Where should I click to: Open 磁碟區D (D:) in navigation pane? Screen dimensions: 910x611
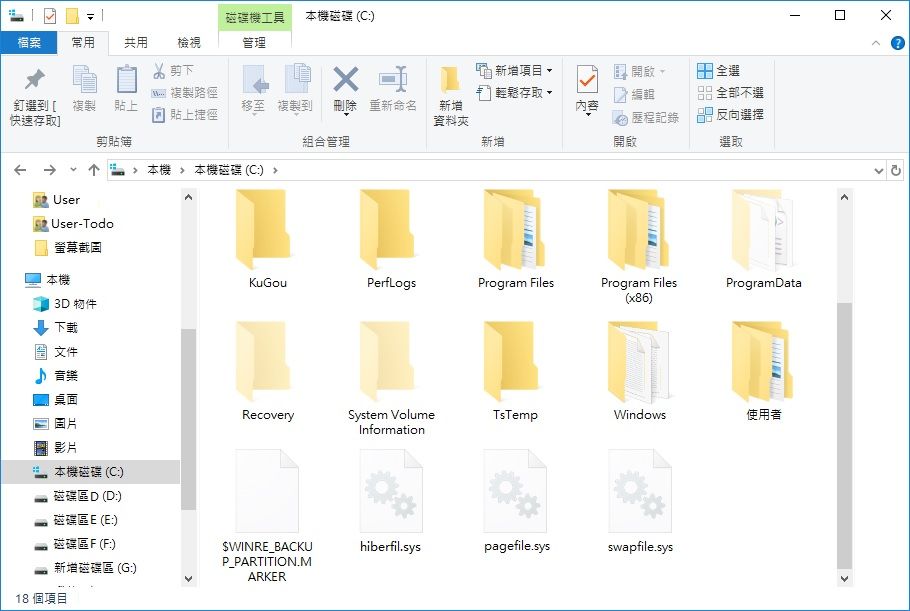click(x=87, y=496)
